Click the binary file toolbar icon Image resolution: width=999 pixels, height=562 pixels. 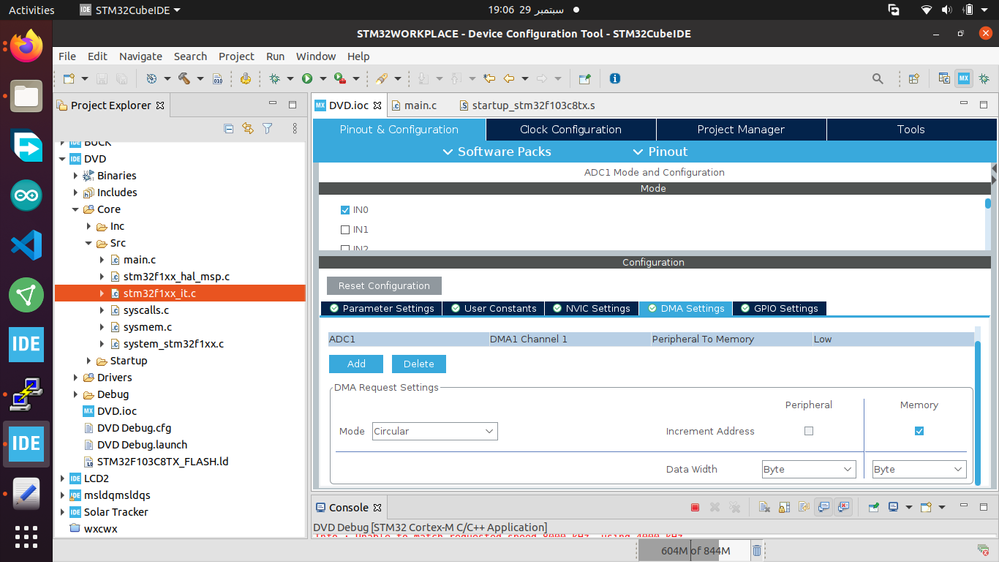217,78
